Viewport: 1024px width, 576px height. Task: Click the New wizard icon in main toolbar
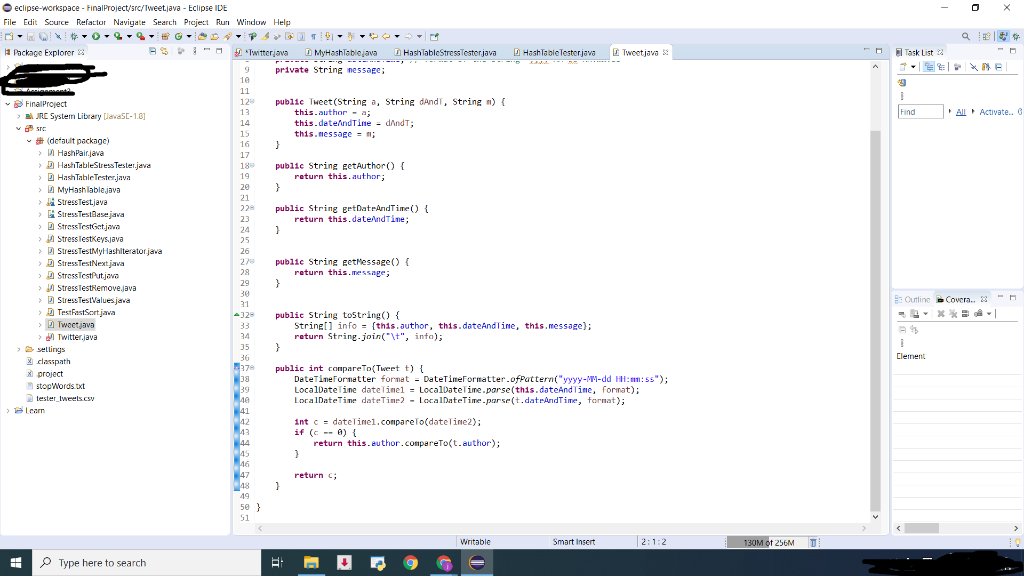click(9, 37)
